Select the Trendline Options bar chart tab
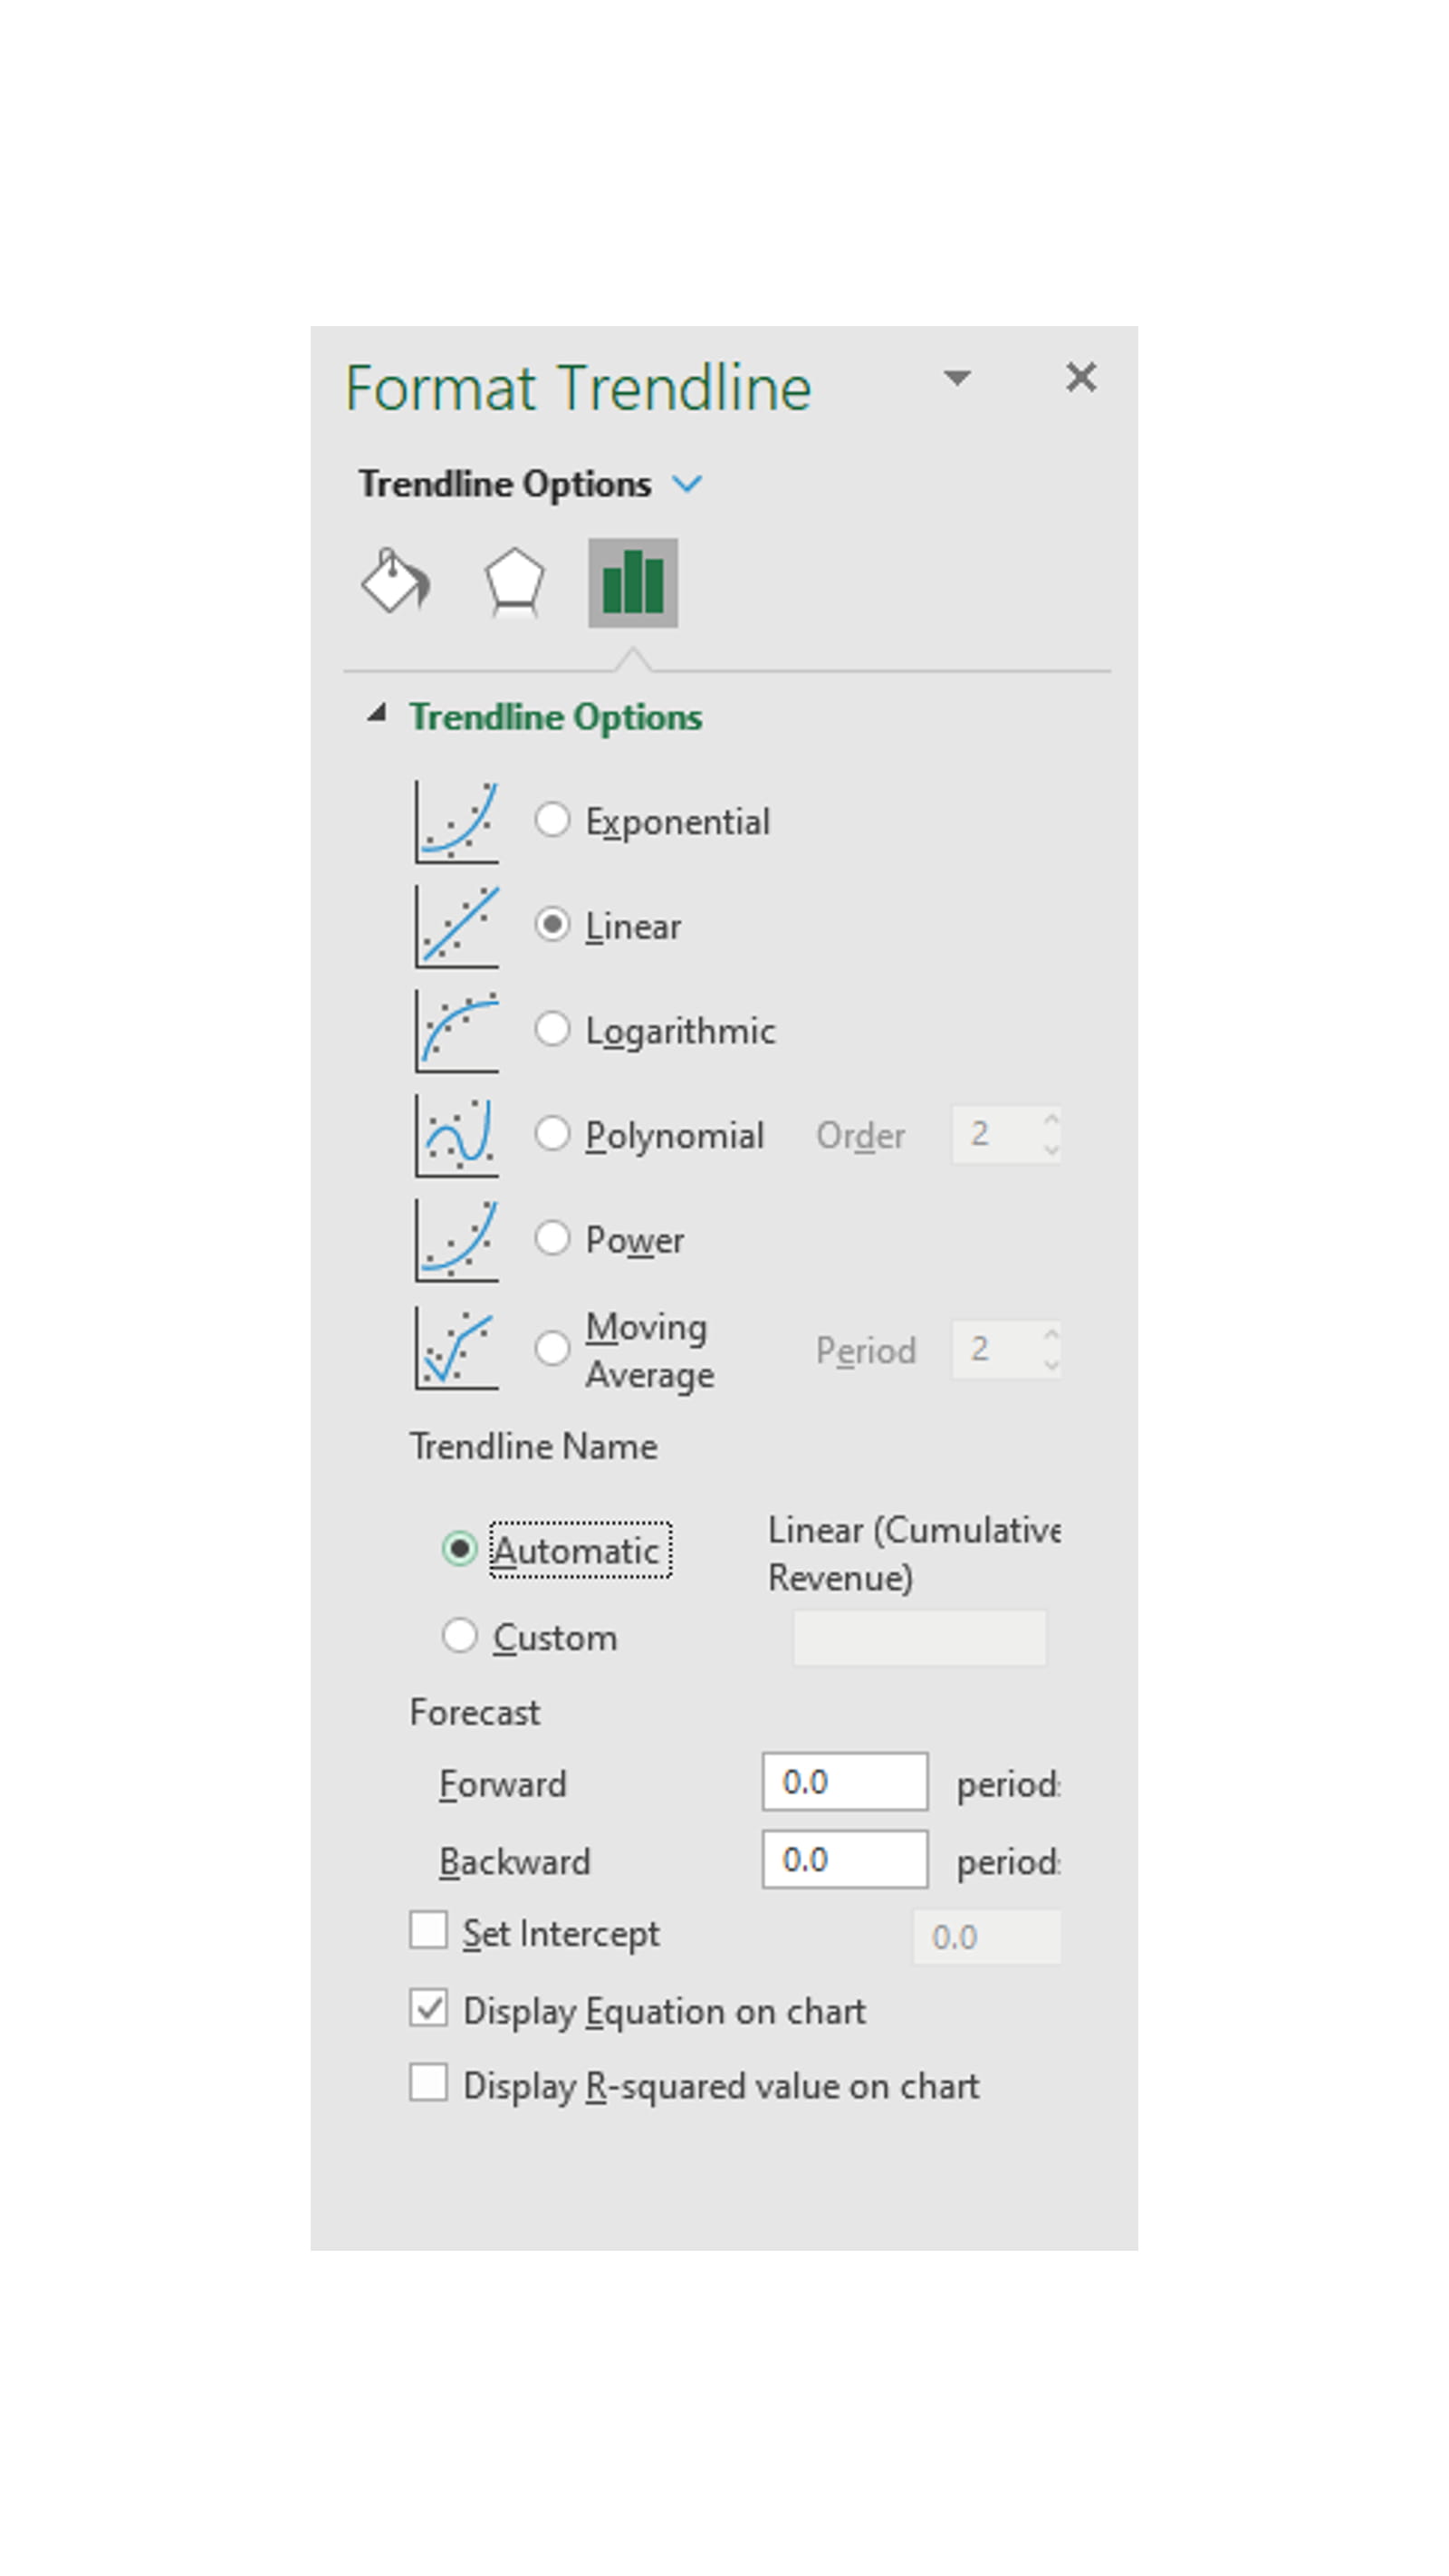The width and height of the screenshot is (1449, 2576). tap(632, 583)
